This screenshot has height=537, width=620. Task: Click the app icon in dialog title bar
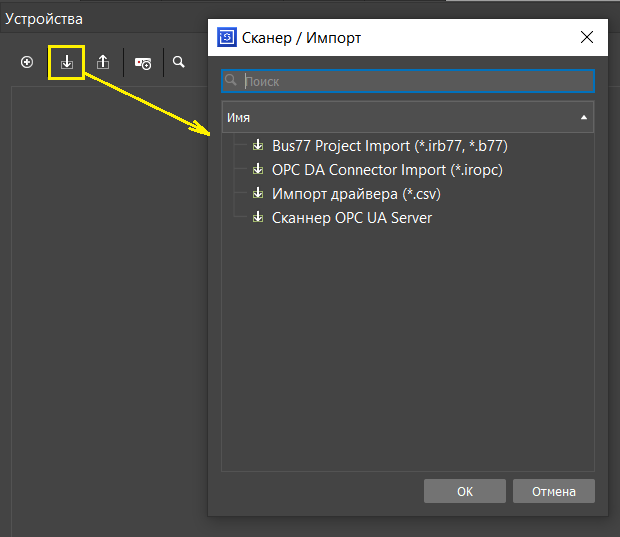coord(227,38)
